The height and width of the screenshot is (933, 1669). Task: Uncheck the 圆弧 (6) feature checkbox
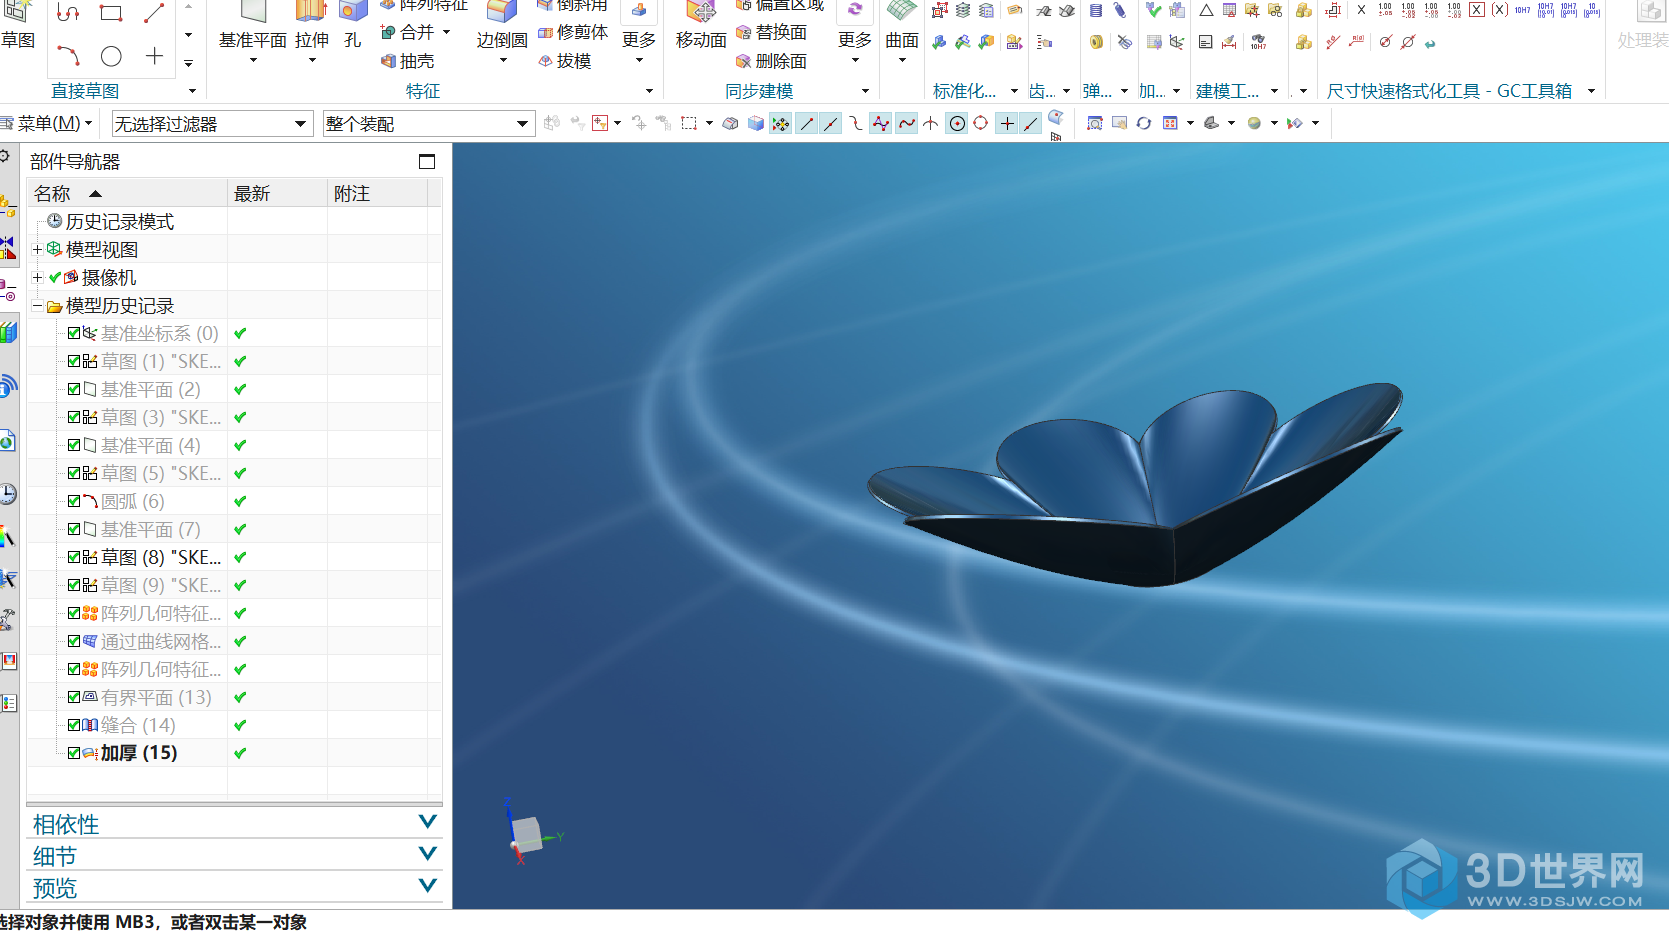pyautogui.click(x=74, y=501)
